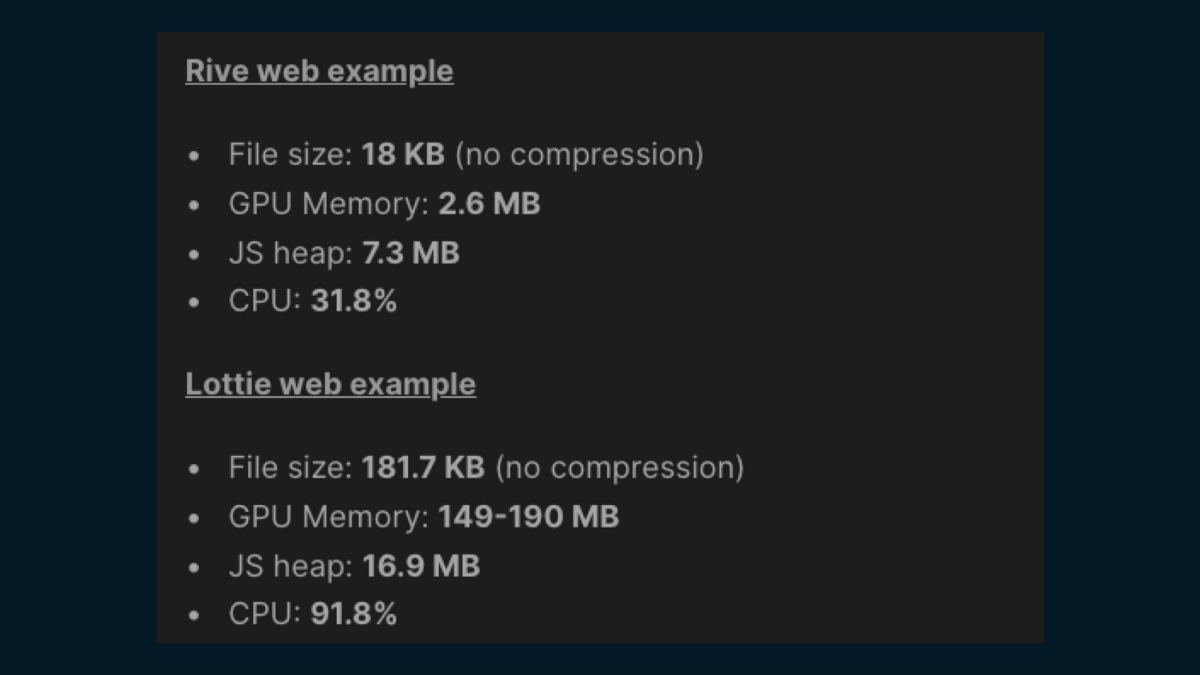Image resolution: width=1200 pixels, height=675 pixels.
Task: Click the bold 149-190 MB GPU memory value
Action: pos(528,517)
